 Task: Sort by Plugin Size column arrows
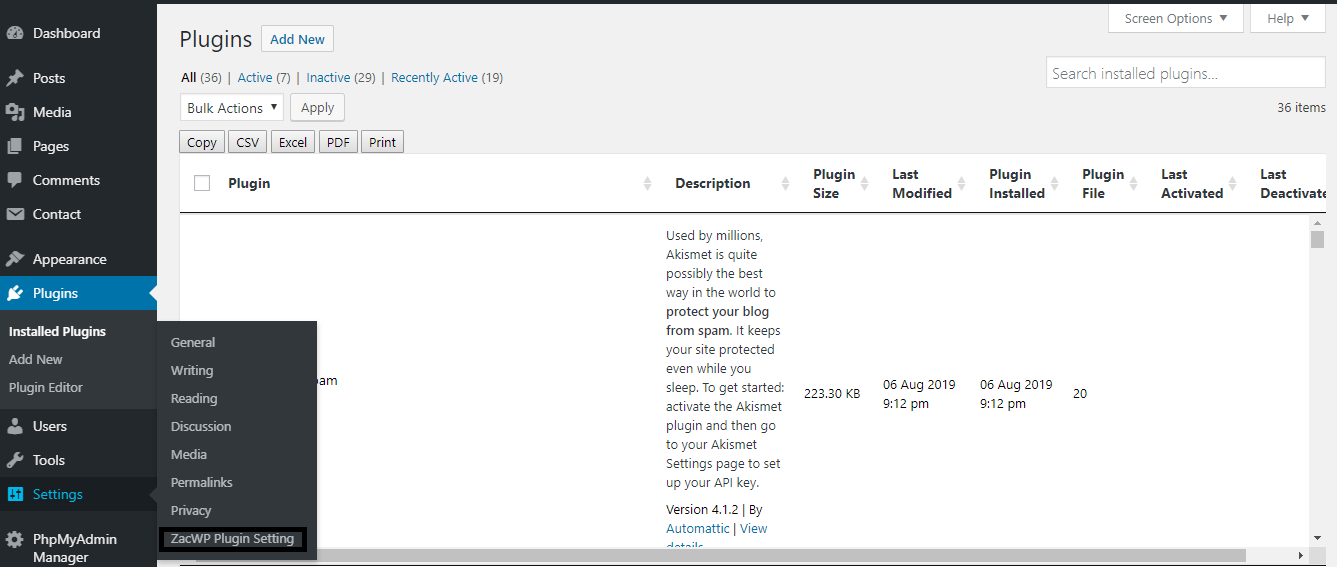pyautogui.click(x=865, y=183)
